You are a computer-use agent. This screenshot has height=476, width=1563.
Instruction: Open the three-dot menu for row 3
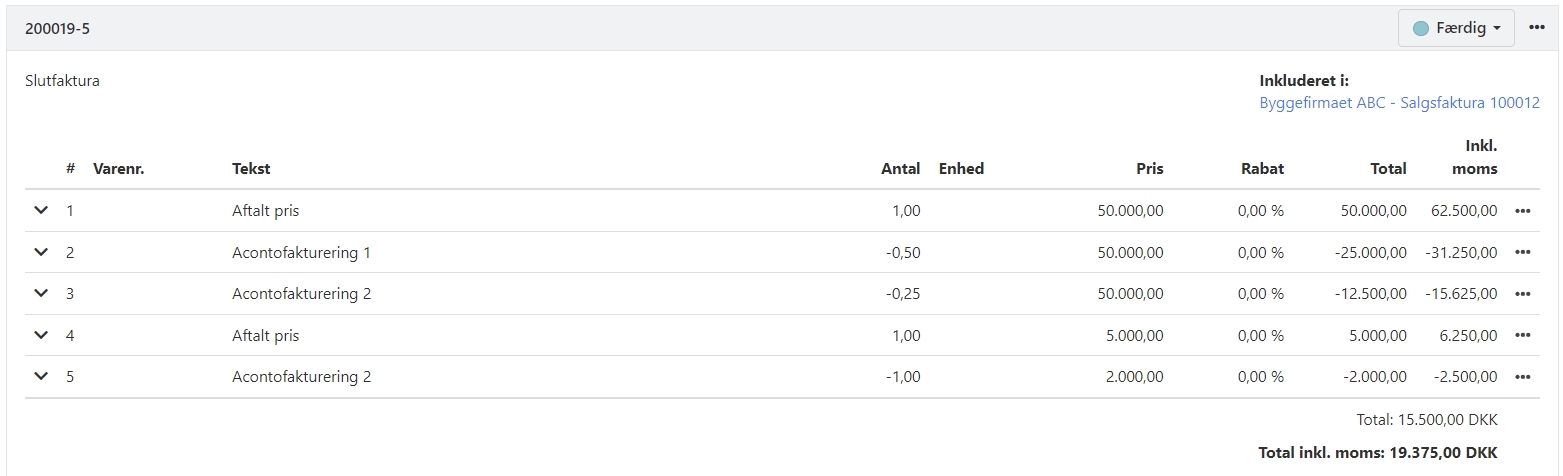[x=1522, y=294]
